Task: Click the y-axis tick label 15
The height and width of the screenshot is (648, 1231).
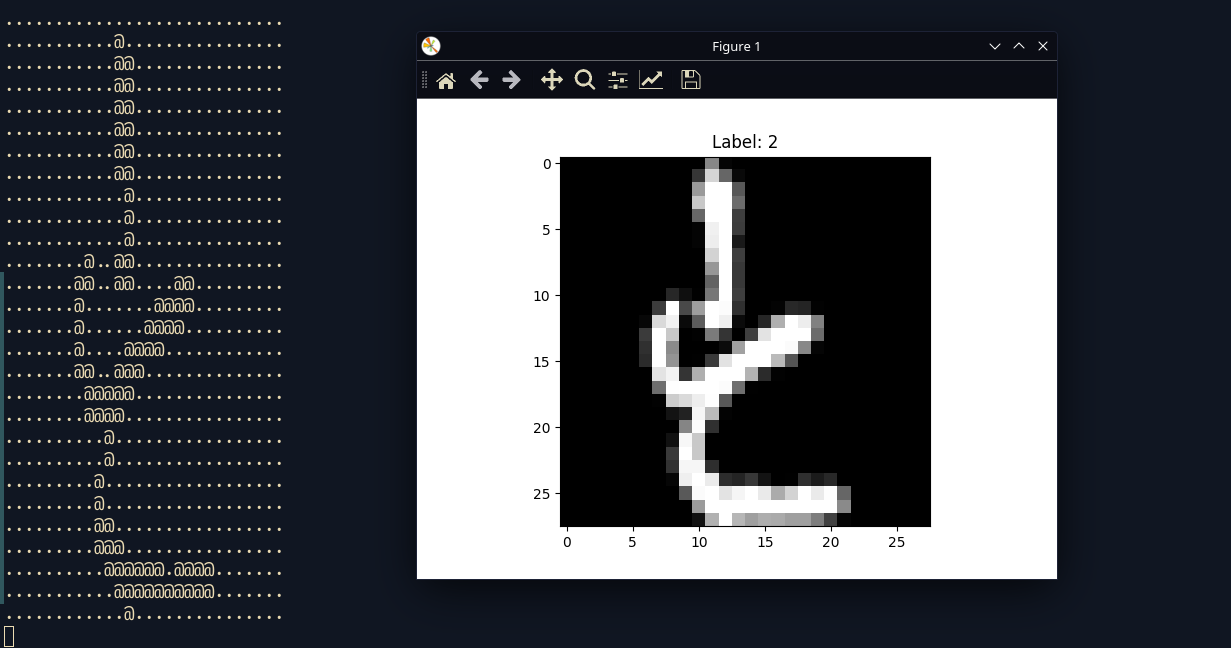Action: 543,362
